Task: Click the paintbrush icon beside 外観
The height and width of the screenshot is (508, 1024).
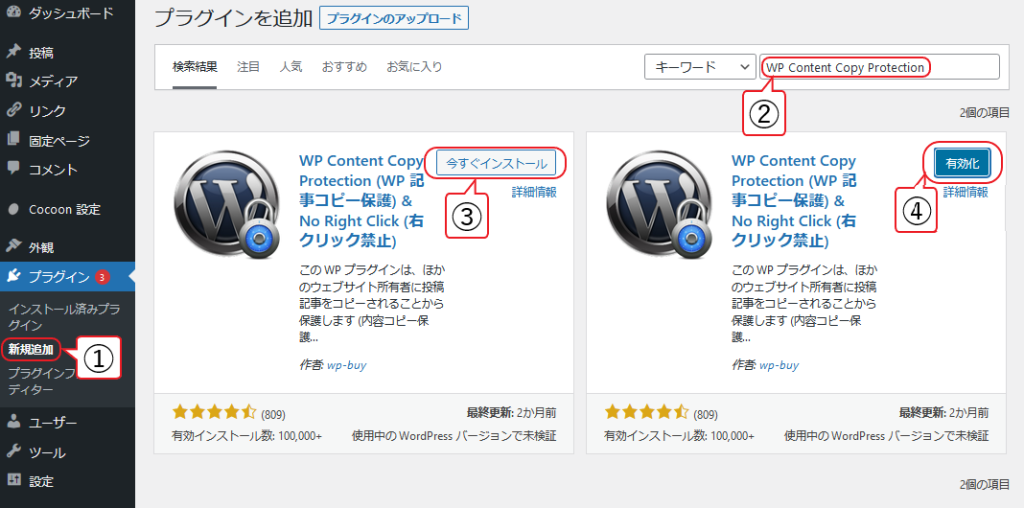Action: pos(13,245)
